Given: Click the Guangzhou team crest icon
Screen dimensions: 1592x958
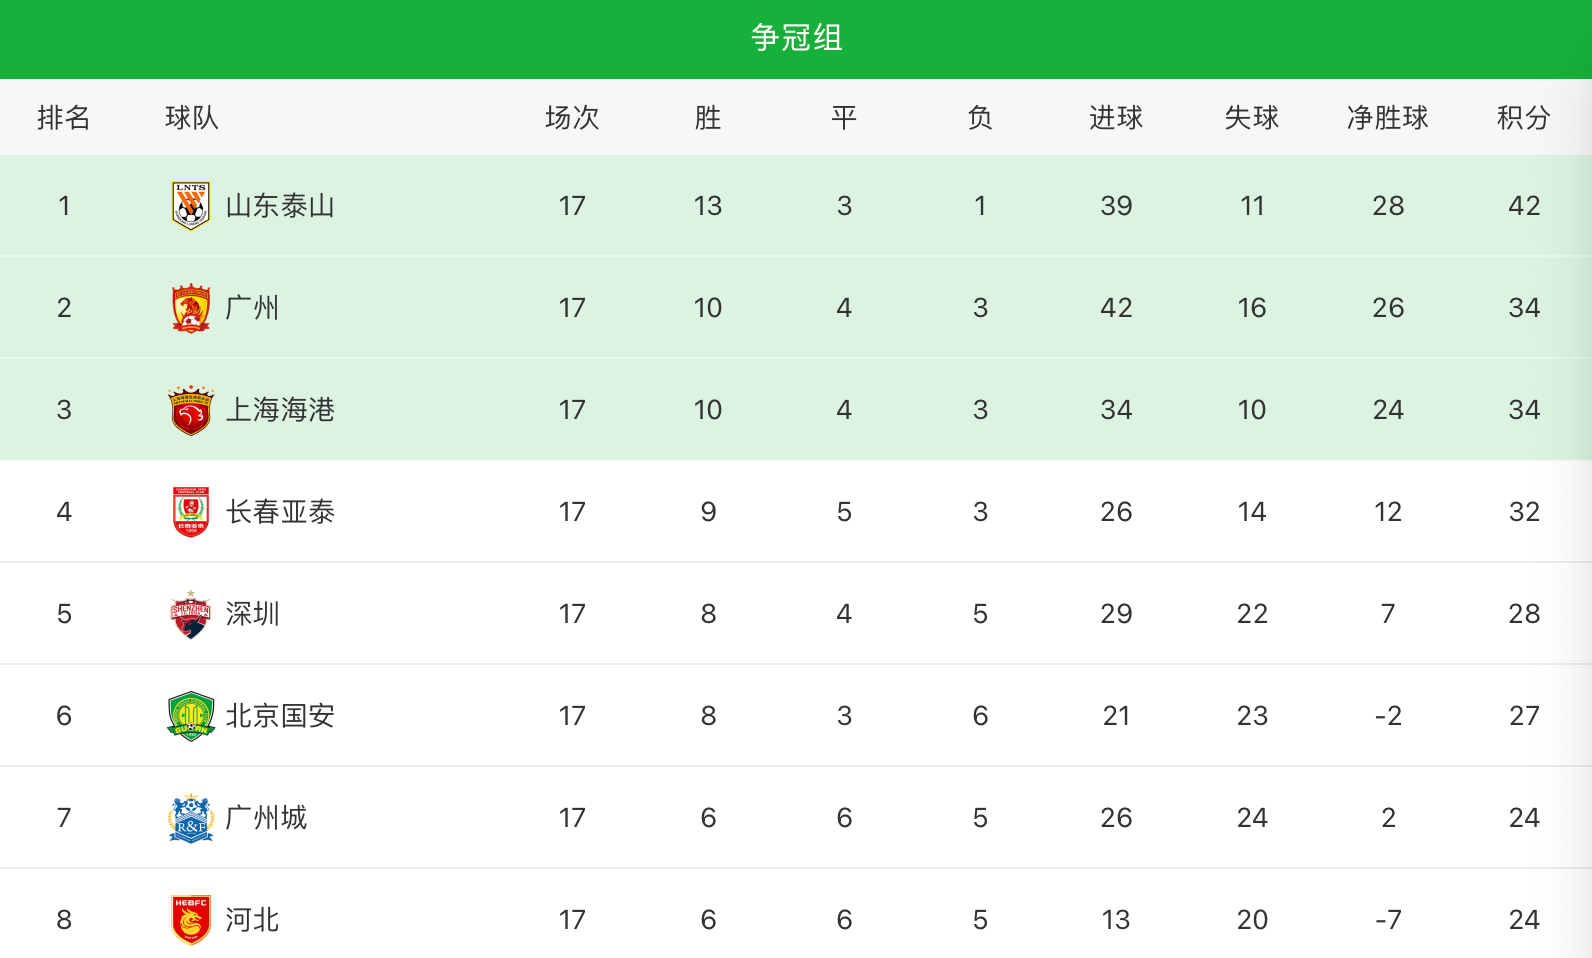Looking at the screenshot, I should coord(190,308).
